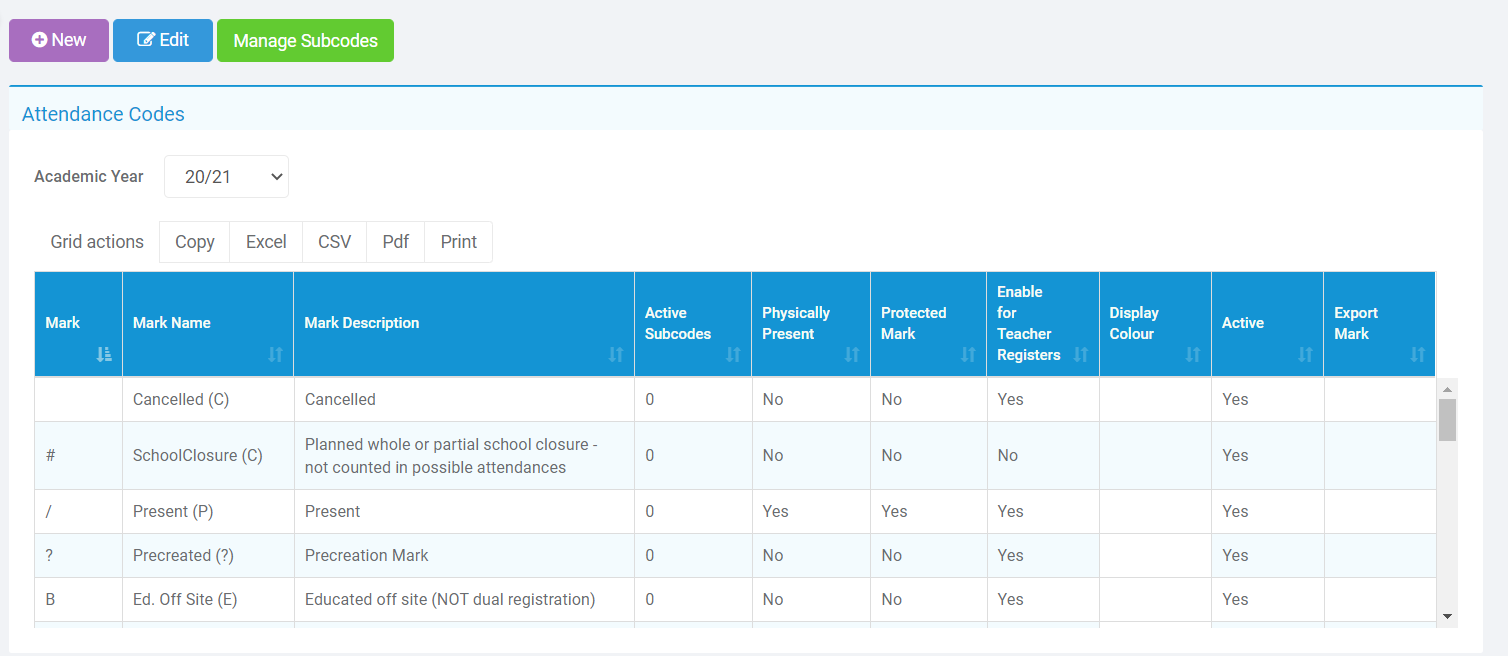Sort the Display Colour column
The width and height of the screenshot is (1508, 656).
[x=1193, y=354]
